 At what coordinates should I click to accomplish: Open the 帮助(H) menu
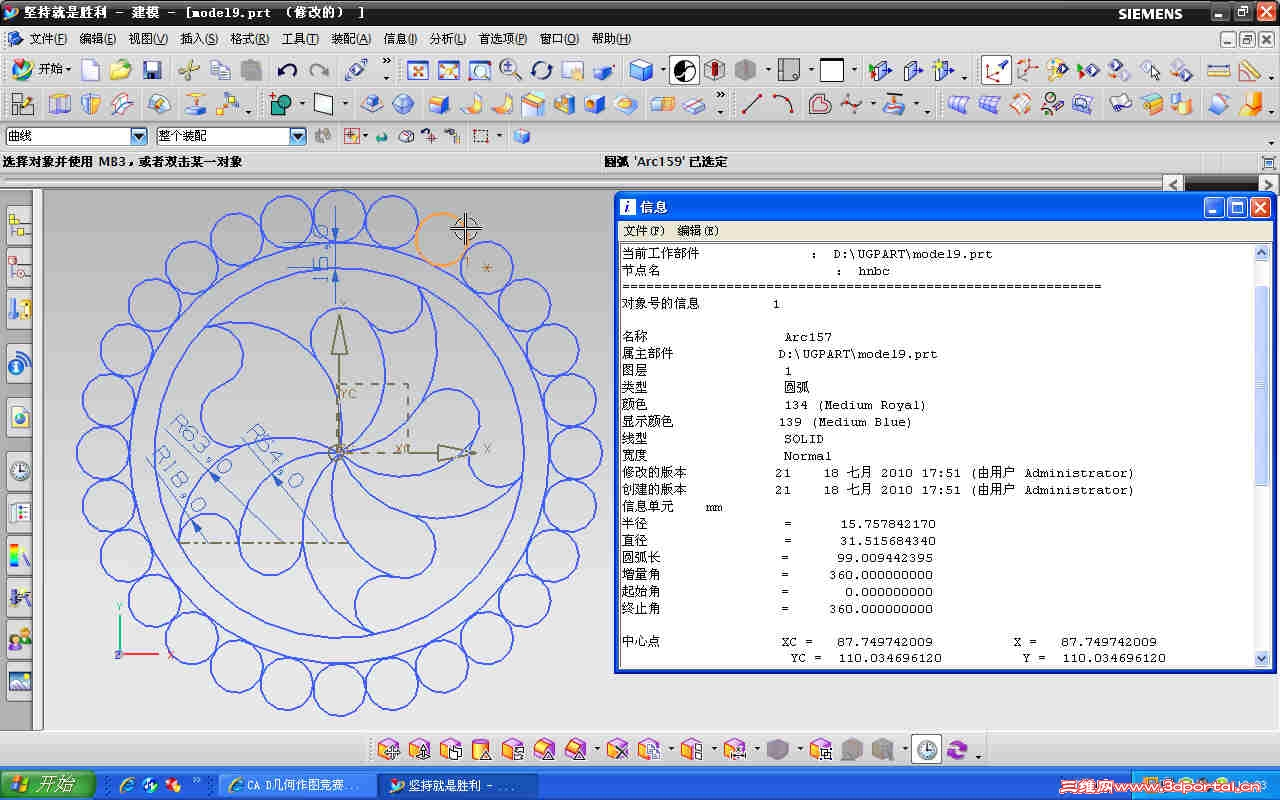click(611, 39)
